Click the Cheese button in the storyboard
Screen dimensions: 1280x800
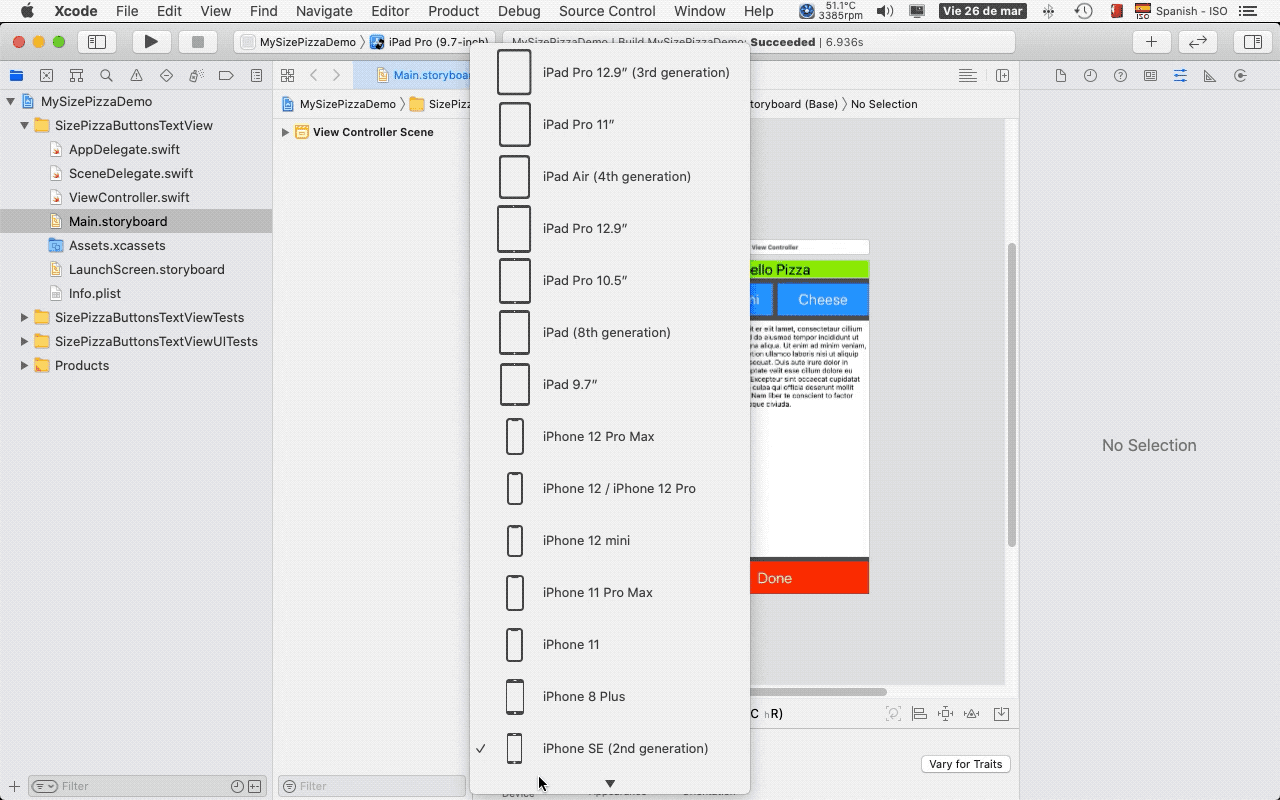pos(822,300)
